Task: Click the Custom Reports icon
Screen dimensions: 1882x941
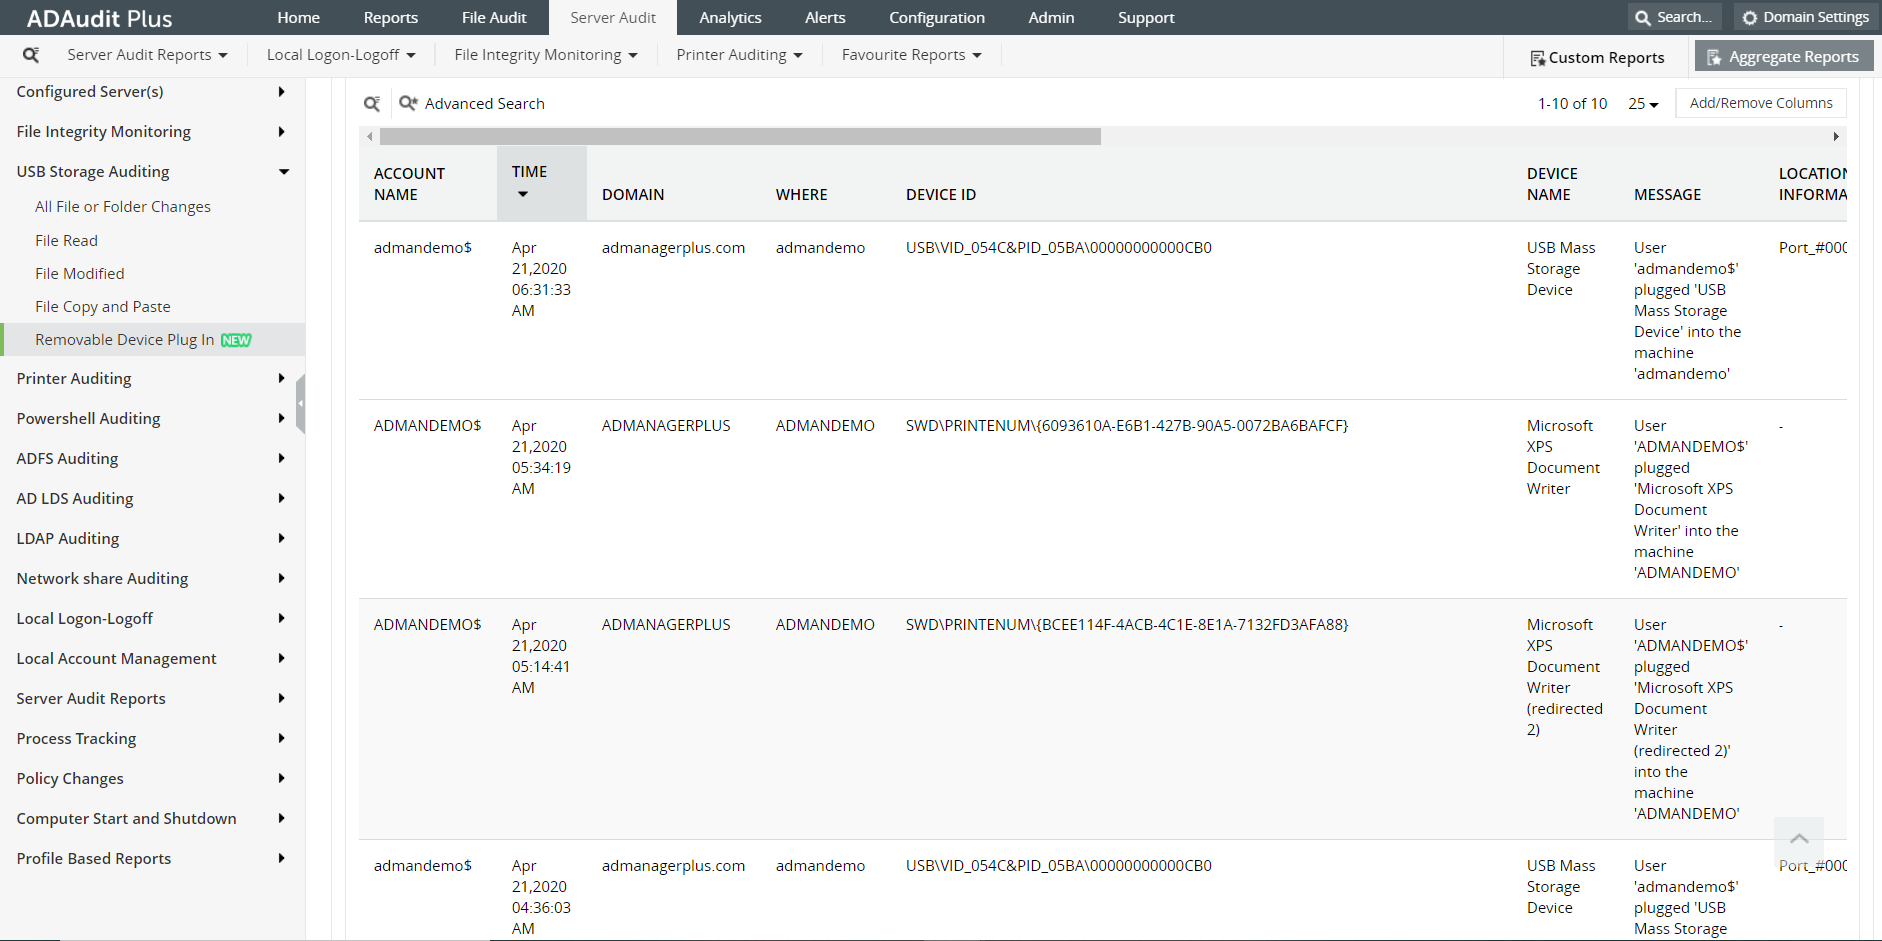Action: [1537, 58]
